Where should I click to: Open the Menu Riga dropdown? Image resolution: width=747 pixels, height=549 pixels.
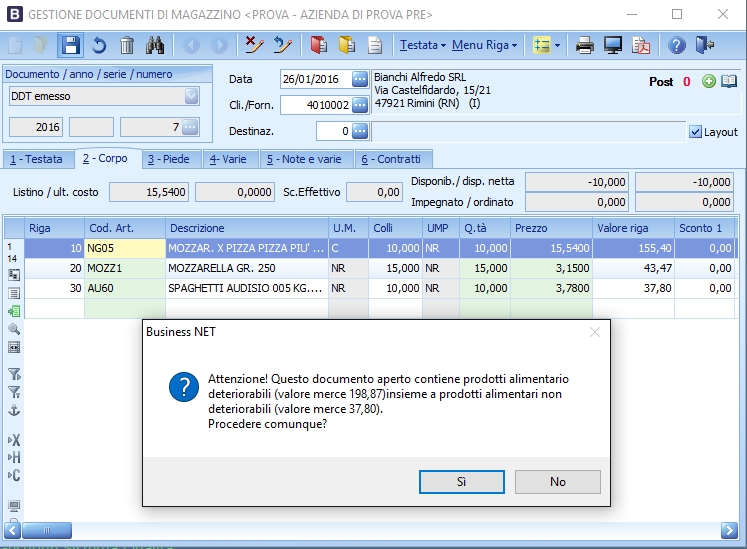click(x=485, y=45)
